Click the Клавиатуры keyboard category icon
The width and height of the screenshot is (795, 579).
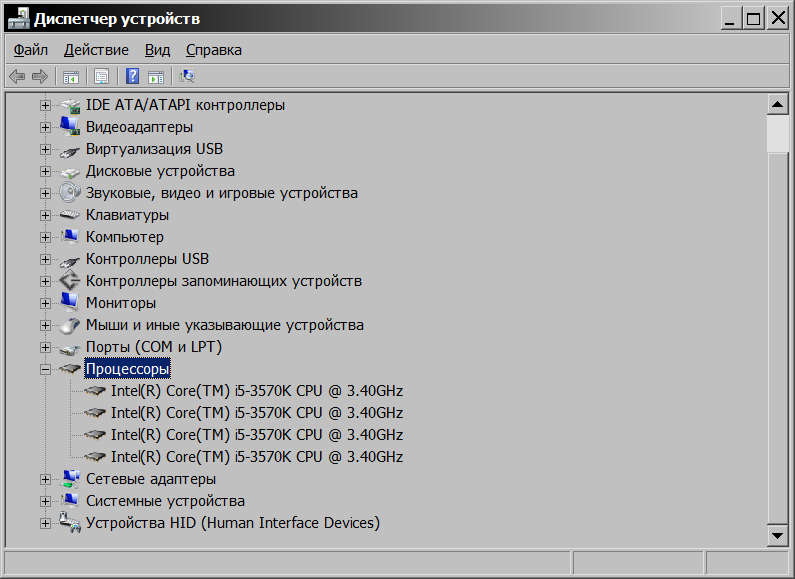[69, 215]
